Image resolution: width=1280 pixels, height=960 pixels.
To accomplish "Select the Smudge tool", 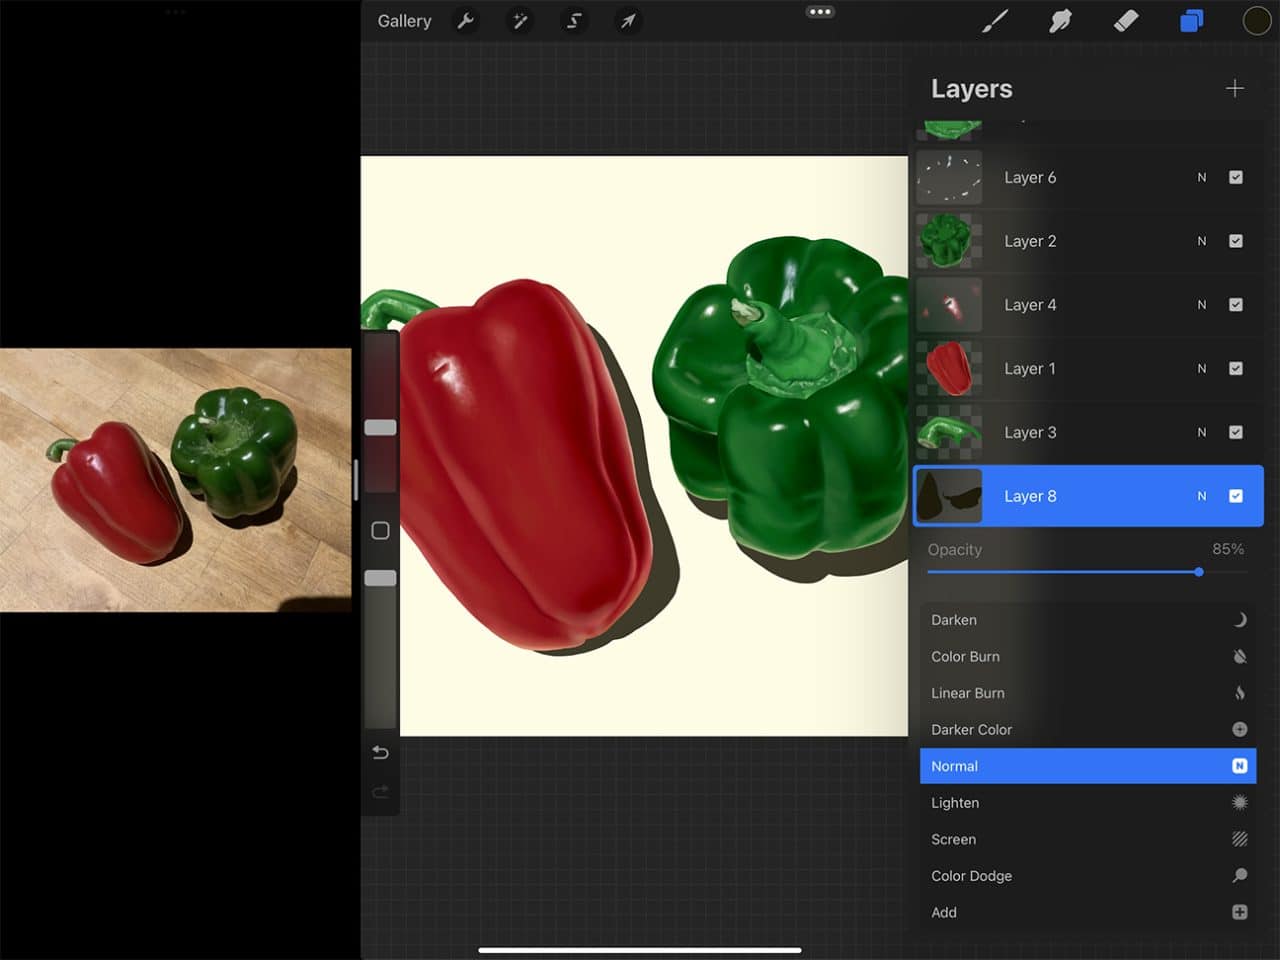I will [1060, 20].
